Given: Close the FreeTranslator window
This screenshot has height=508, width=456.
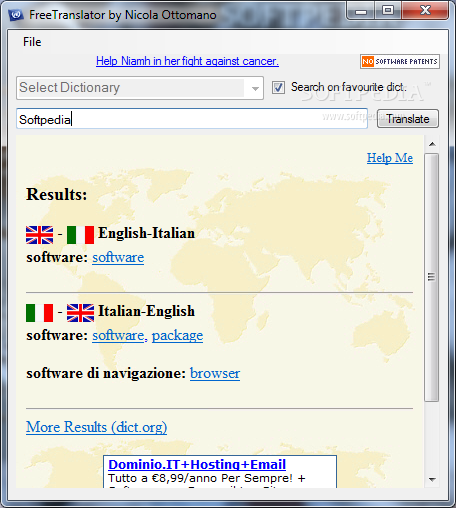Looking at the screenshot, I should (425, 11).
